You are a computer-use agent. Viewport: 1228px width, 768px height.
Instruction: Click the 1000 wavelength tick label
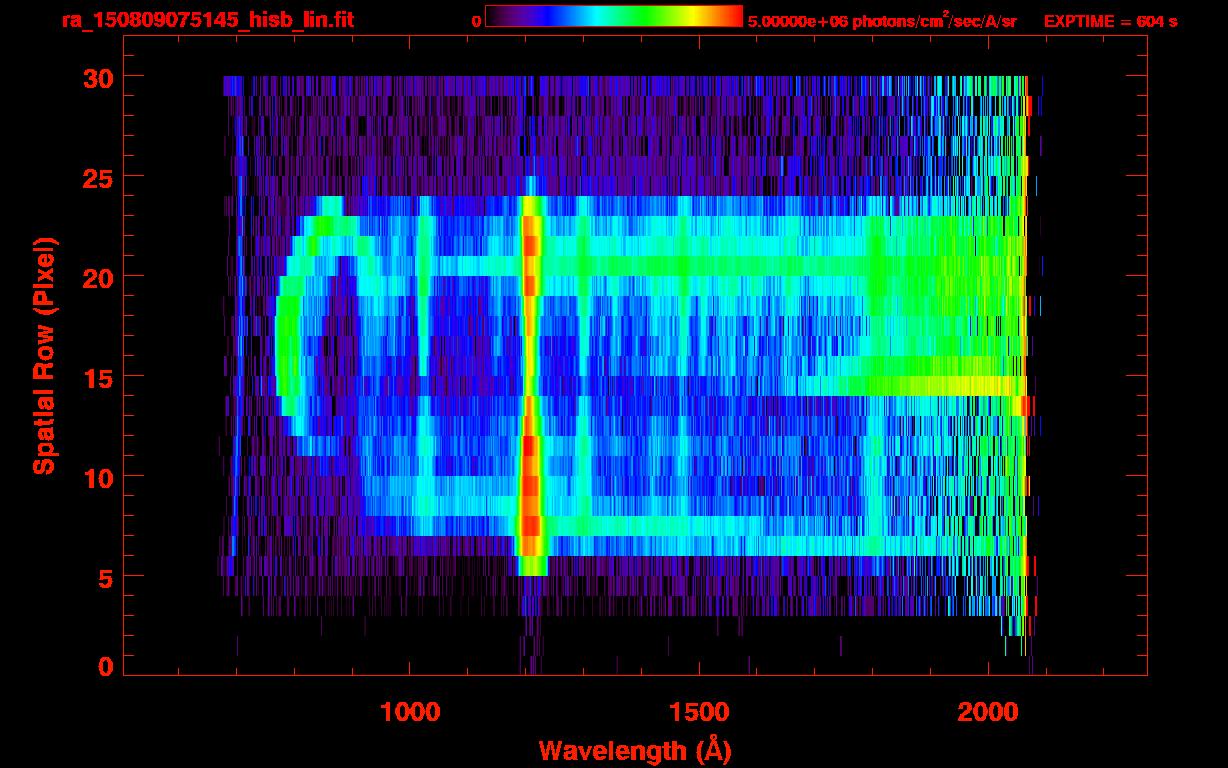coord(410,711)
